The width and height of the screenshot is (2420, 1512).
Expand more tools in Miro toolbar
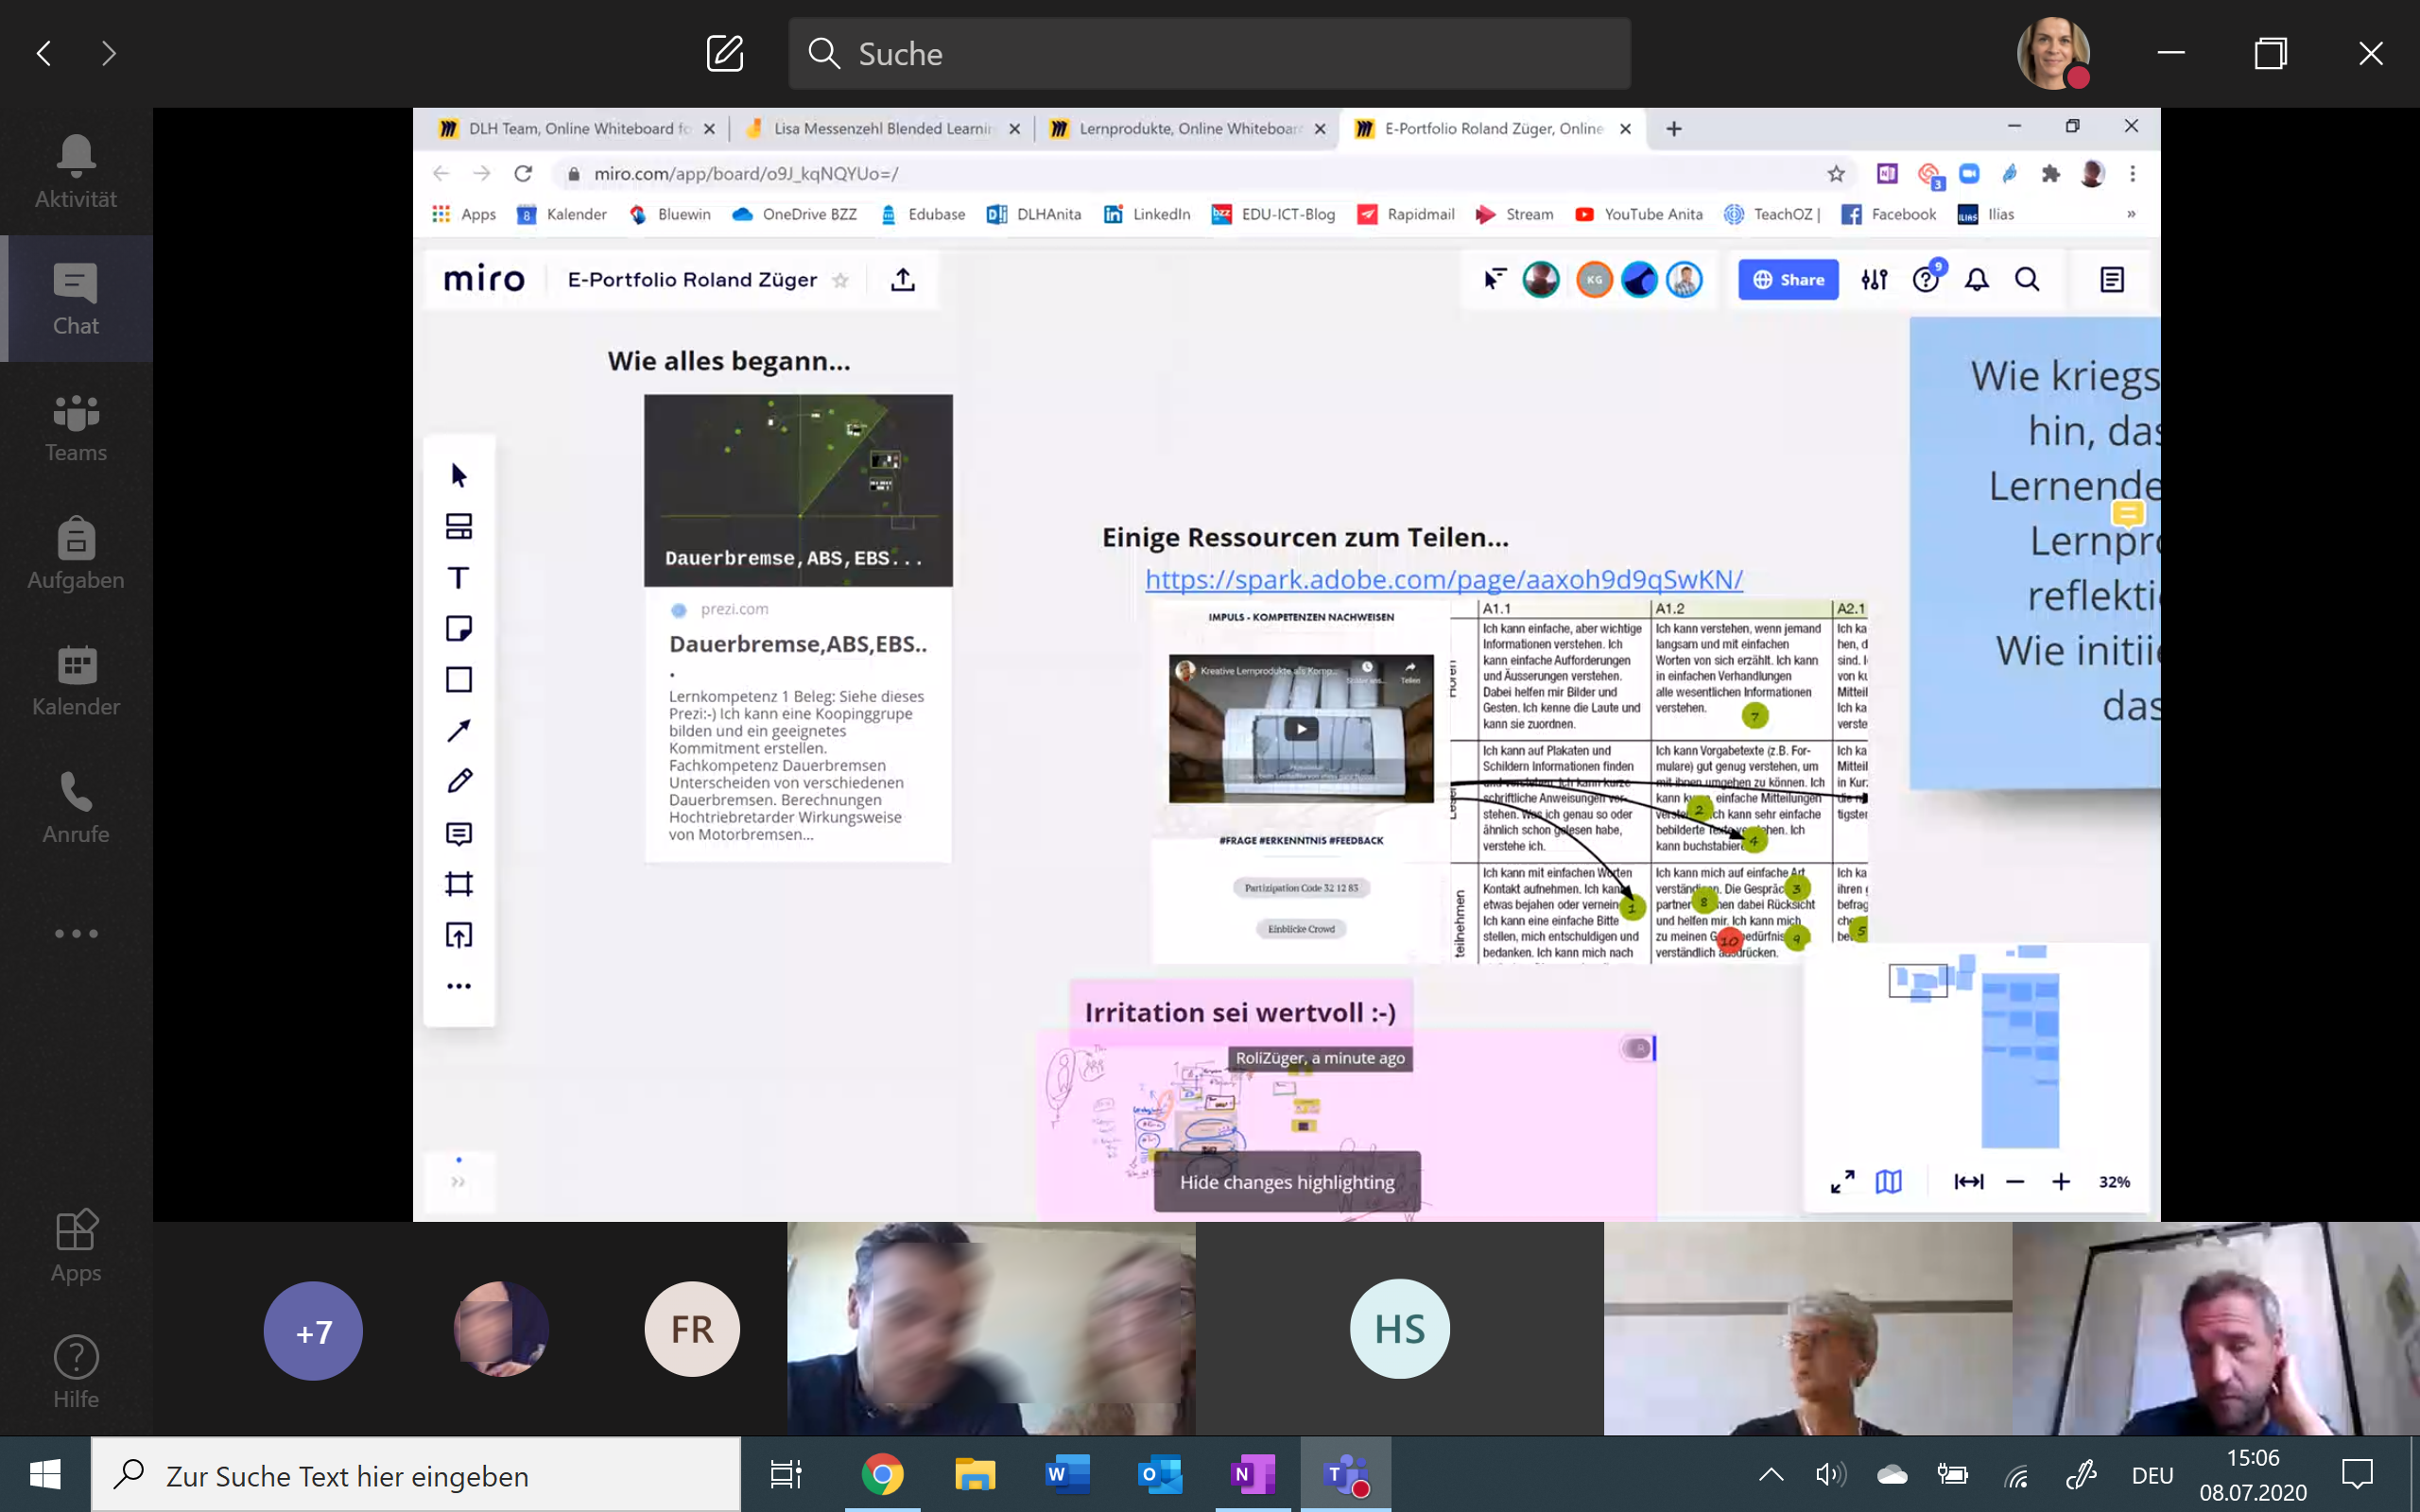tap(459, 986)
